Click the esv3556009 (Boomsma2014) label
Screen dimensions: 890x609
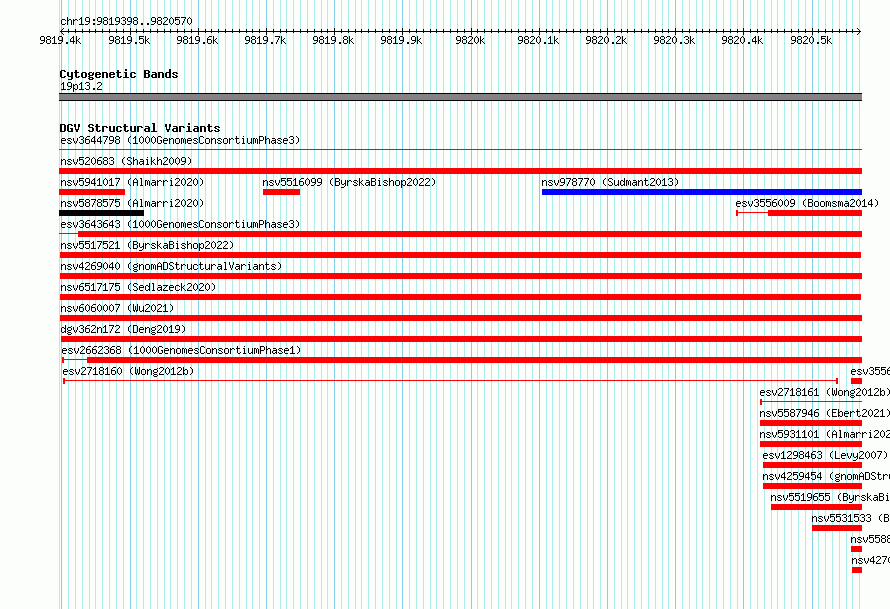tap(807, 203)
